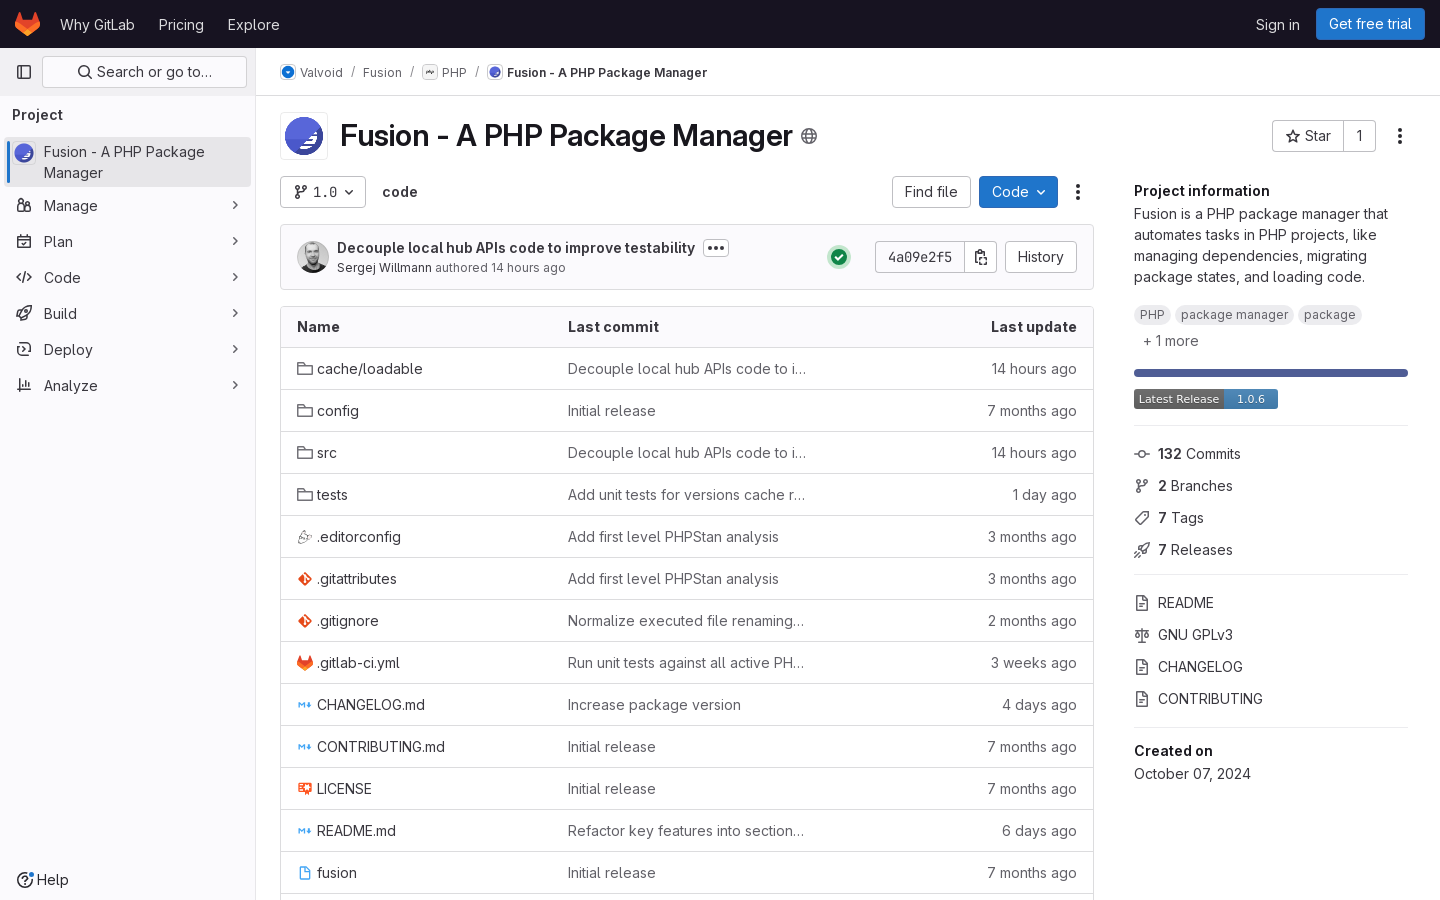
Task: Click the README.md markdown icon
Action: click(305, 831)
